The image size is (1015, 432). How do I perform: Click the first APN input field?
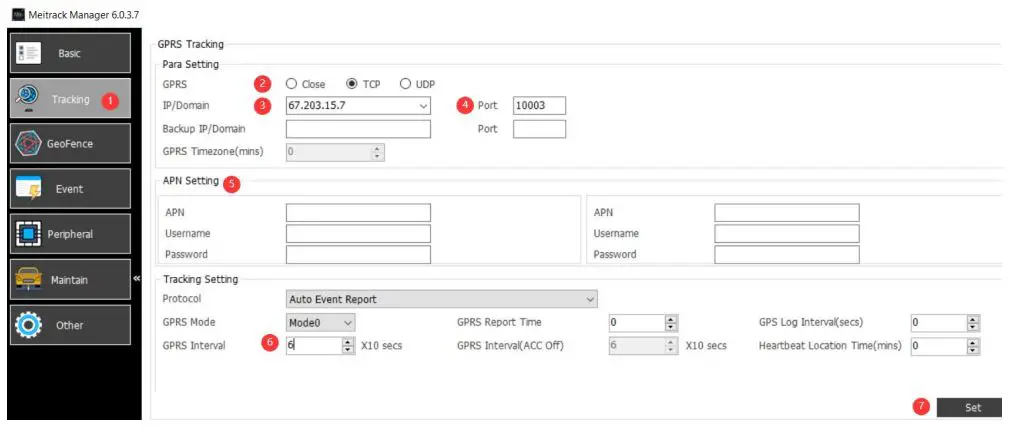358,212
